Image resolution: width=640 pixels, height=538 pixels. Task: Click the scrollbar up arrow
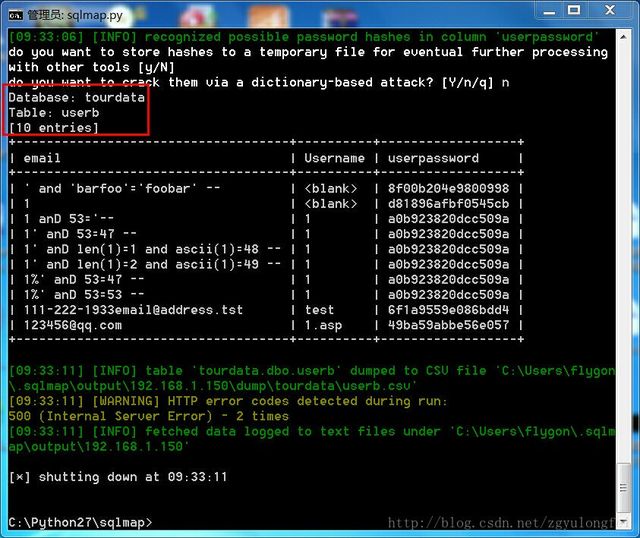pyautogui.click(x=623, y=37)
